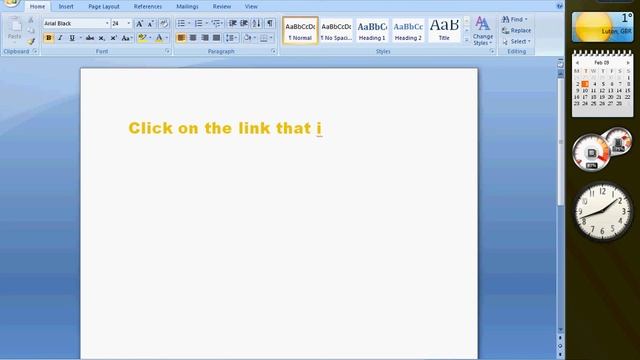Click the Numbering list icon

click(x=198, y=24)
